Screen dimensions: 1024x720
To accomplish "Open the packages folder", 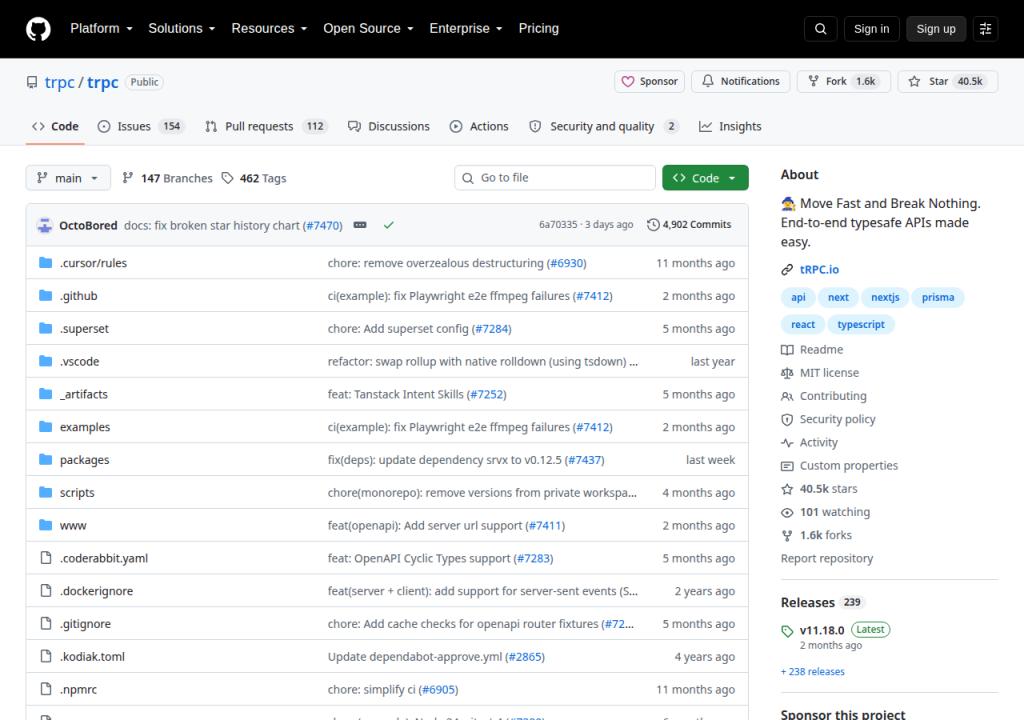I will tap(84, 460).
